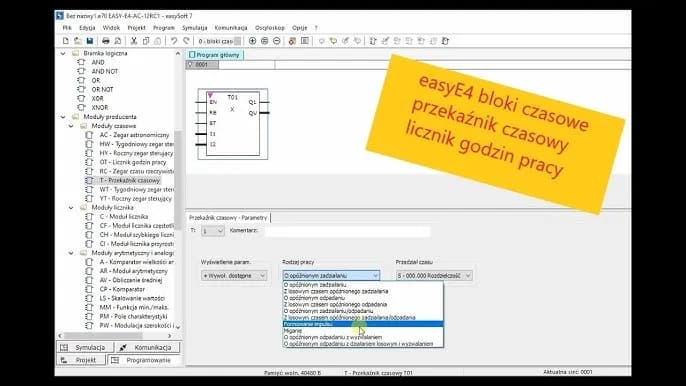
Task: Collapse the Moduły czasowe tree node
Action: tap(71, 126)
